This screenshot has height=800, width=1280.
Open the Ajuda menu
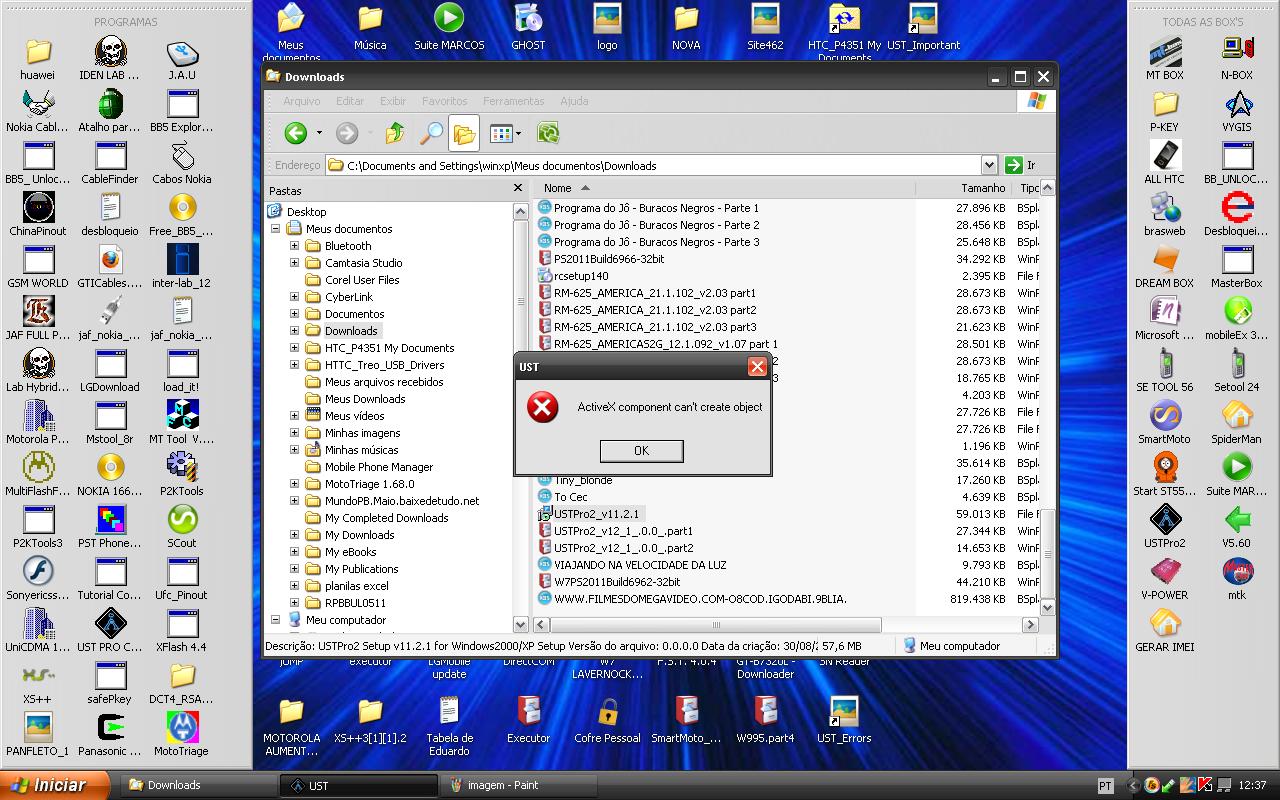coord(574,101)
